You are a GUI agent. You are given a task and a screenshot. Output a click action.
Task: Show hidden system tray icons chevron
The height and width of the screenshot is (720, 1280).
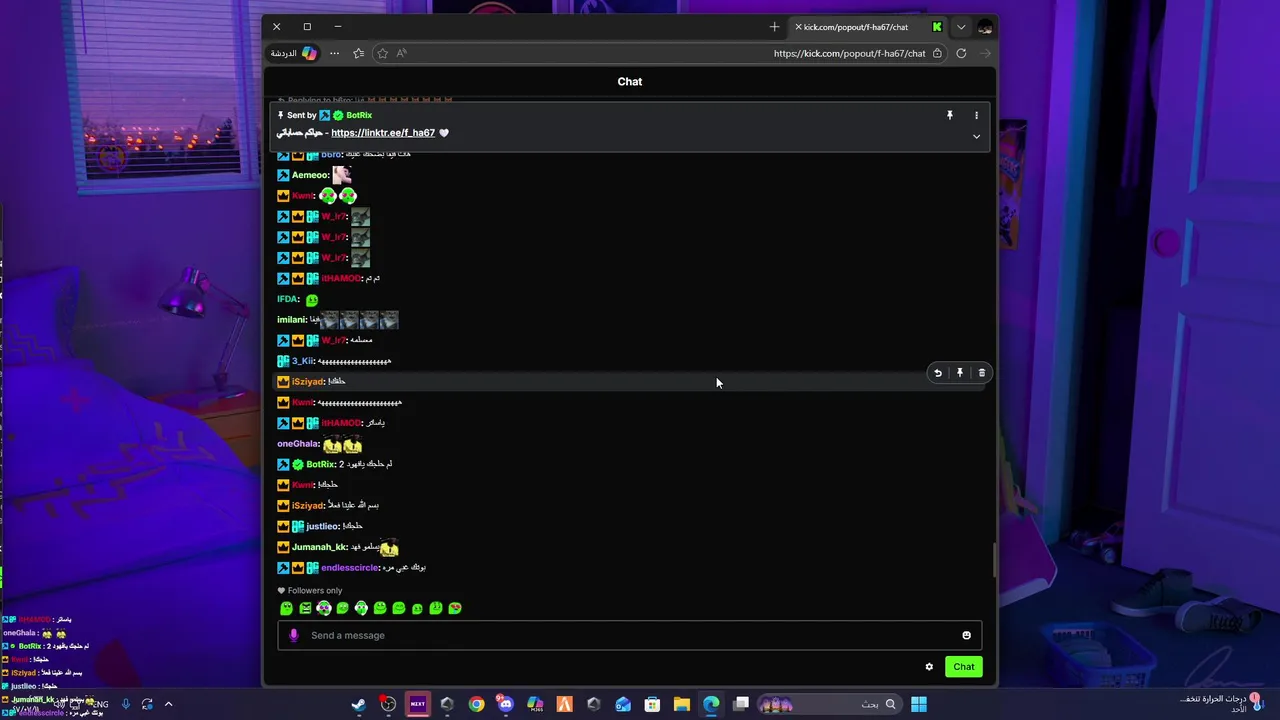pos(168,704)
